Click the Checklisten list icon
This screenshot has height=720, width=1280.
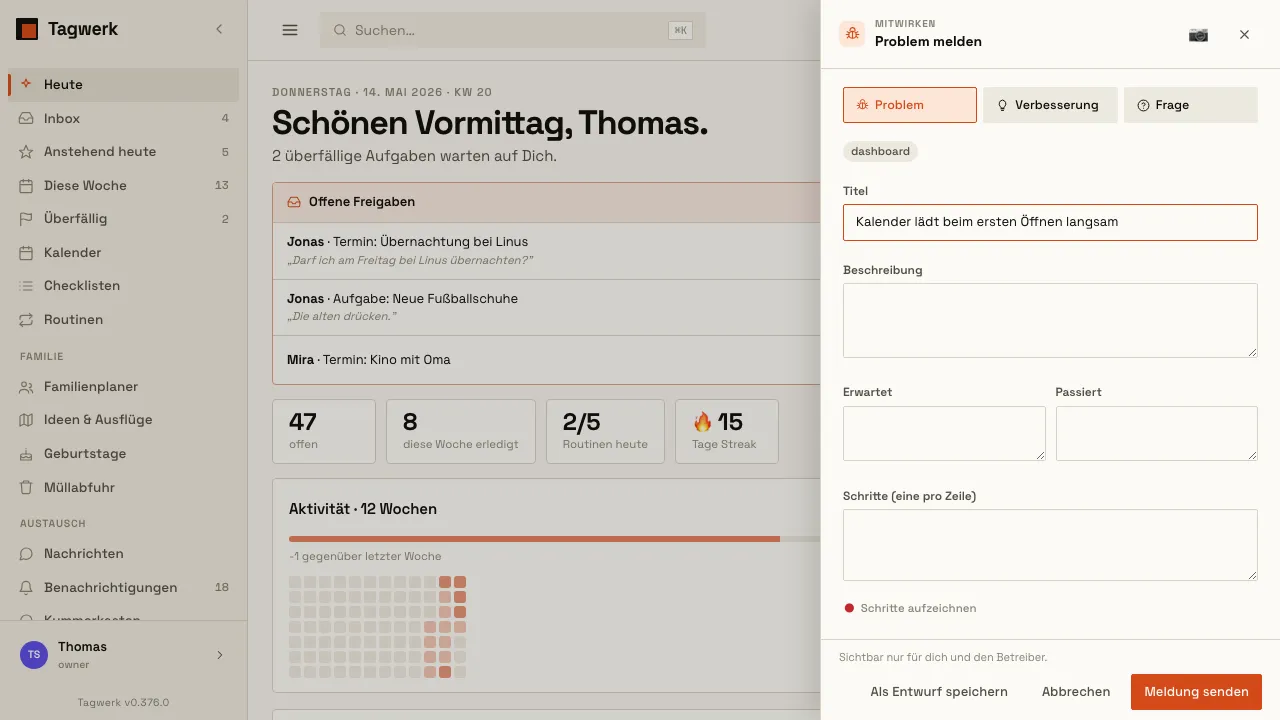[26, 286]
